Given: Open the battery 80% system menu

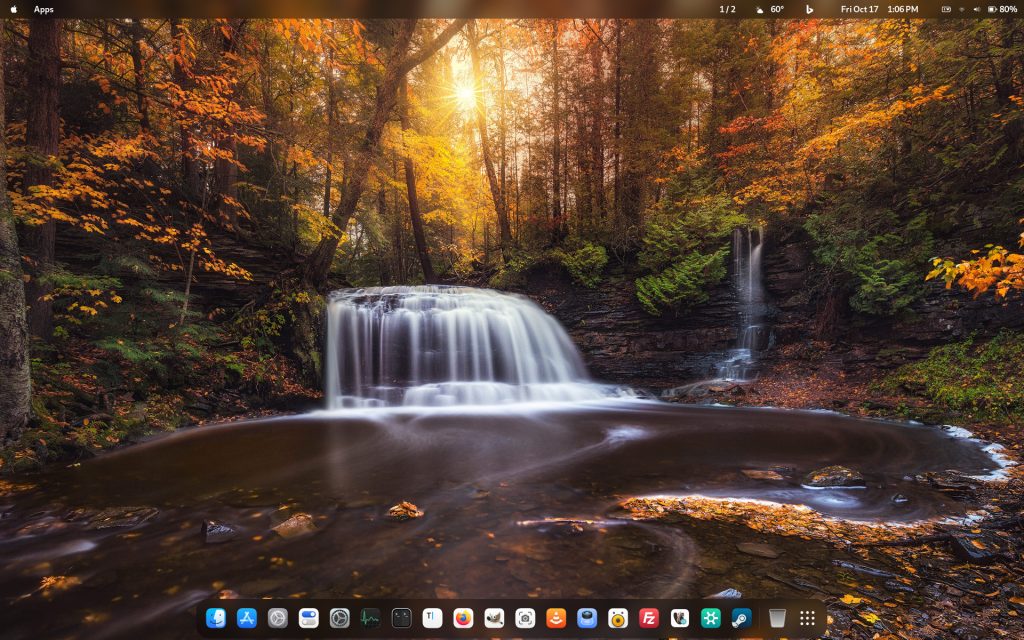Looking at the screenshot, I should click(x=1002, y=9).
